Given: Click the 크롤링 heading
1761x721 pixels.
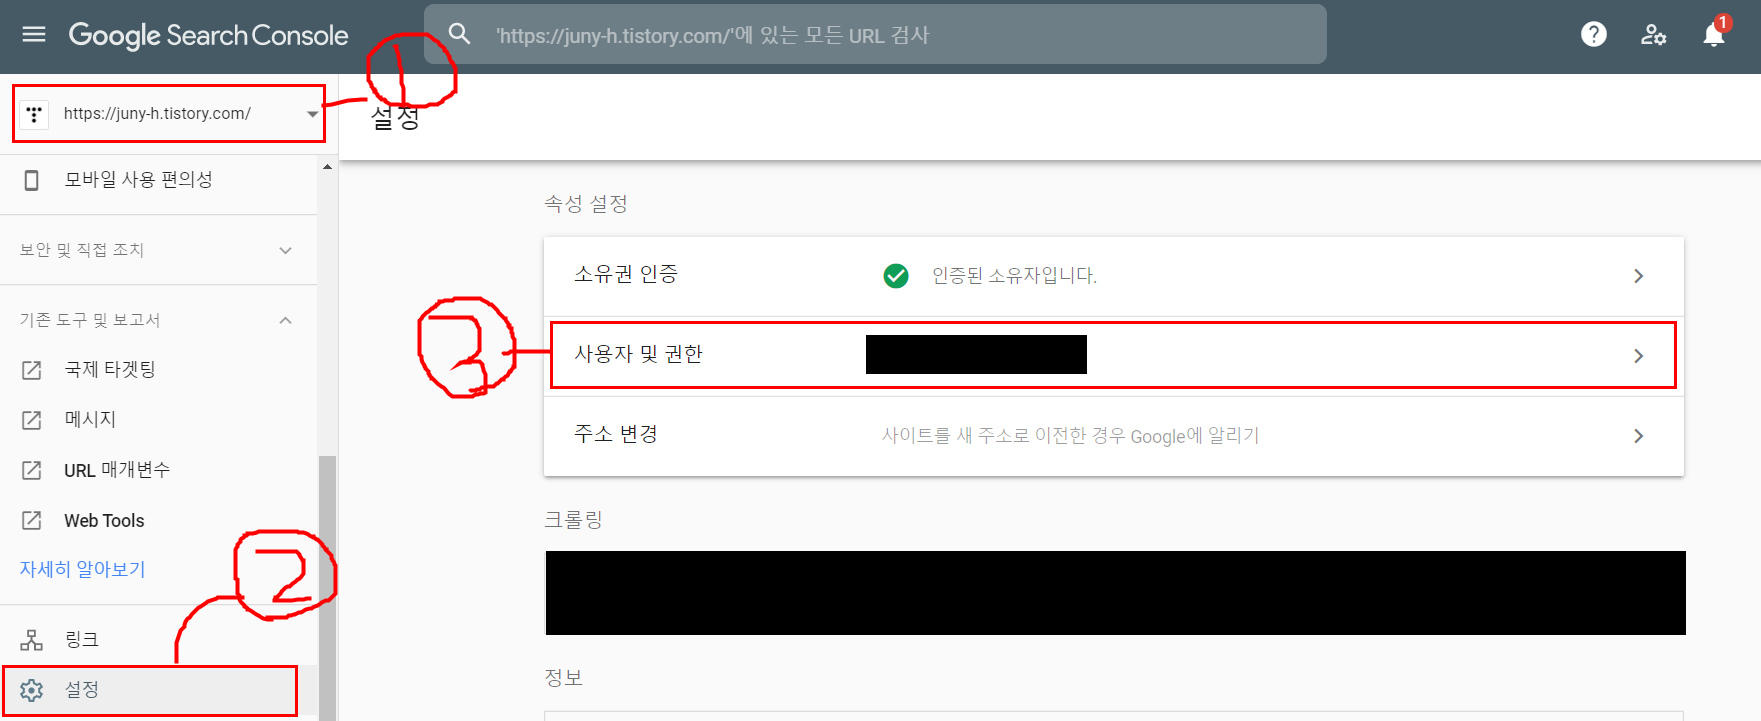Looking at the screenshot, I should 574,520.
